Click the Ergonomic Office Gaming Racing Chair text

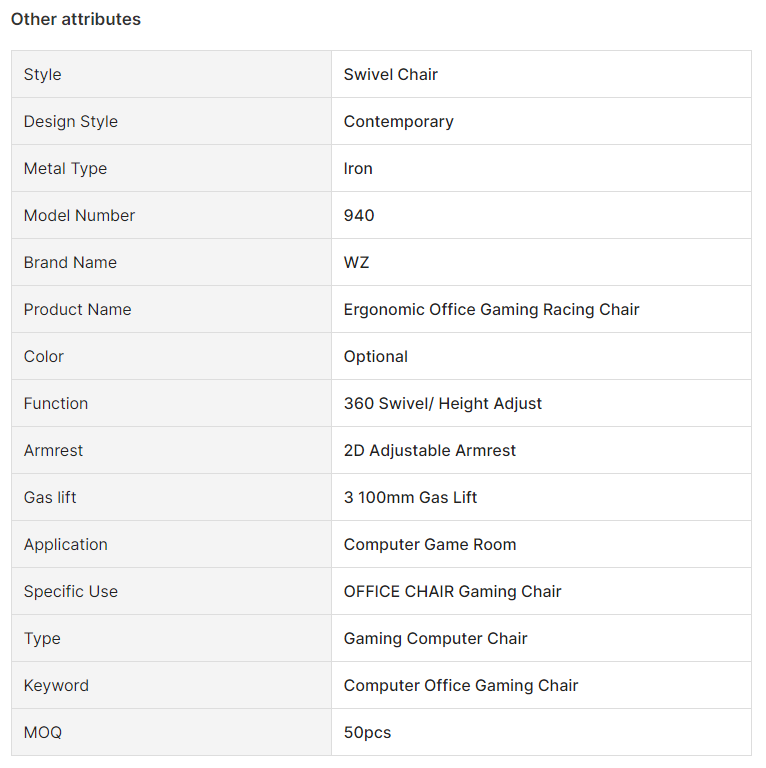pyautogui.click(x=491, y=310)
